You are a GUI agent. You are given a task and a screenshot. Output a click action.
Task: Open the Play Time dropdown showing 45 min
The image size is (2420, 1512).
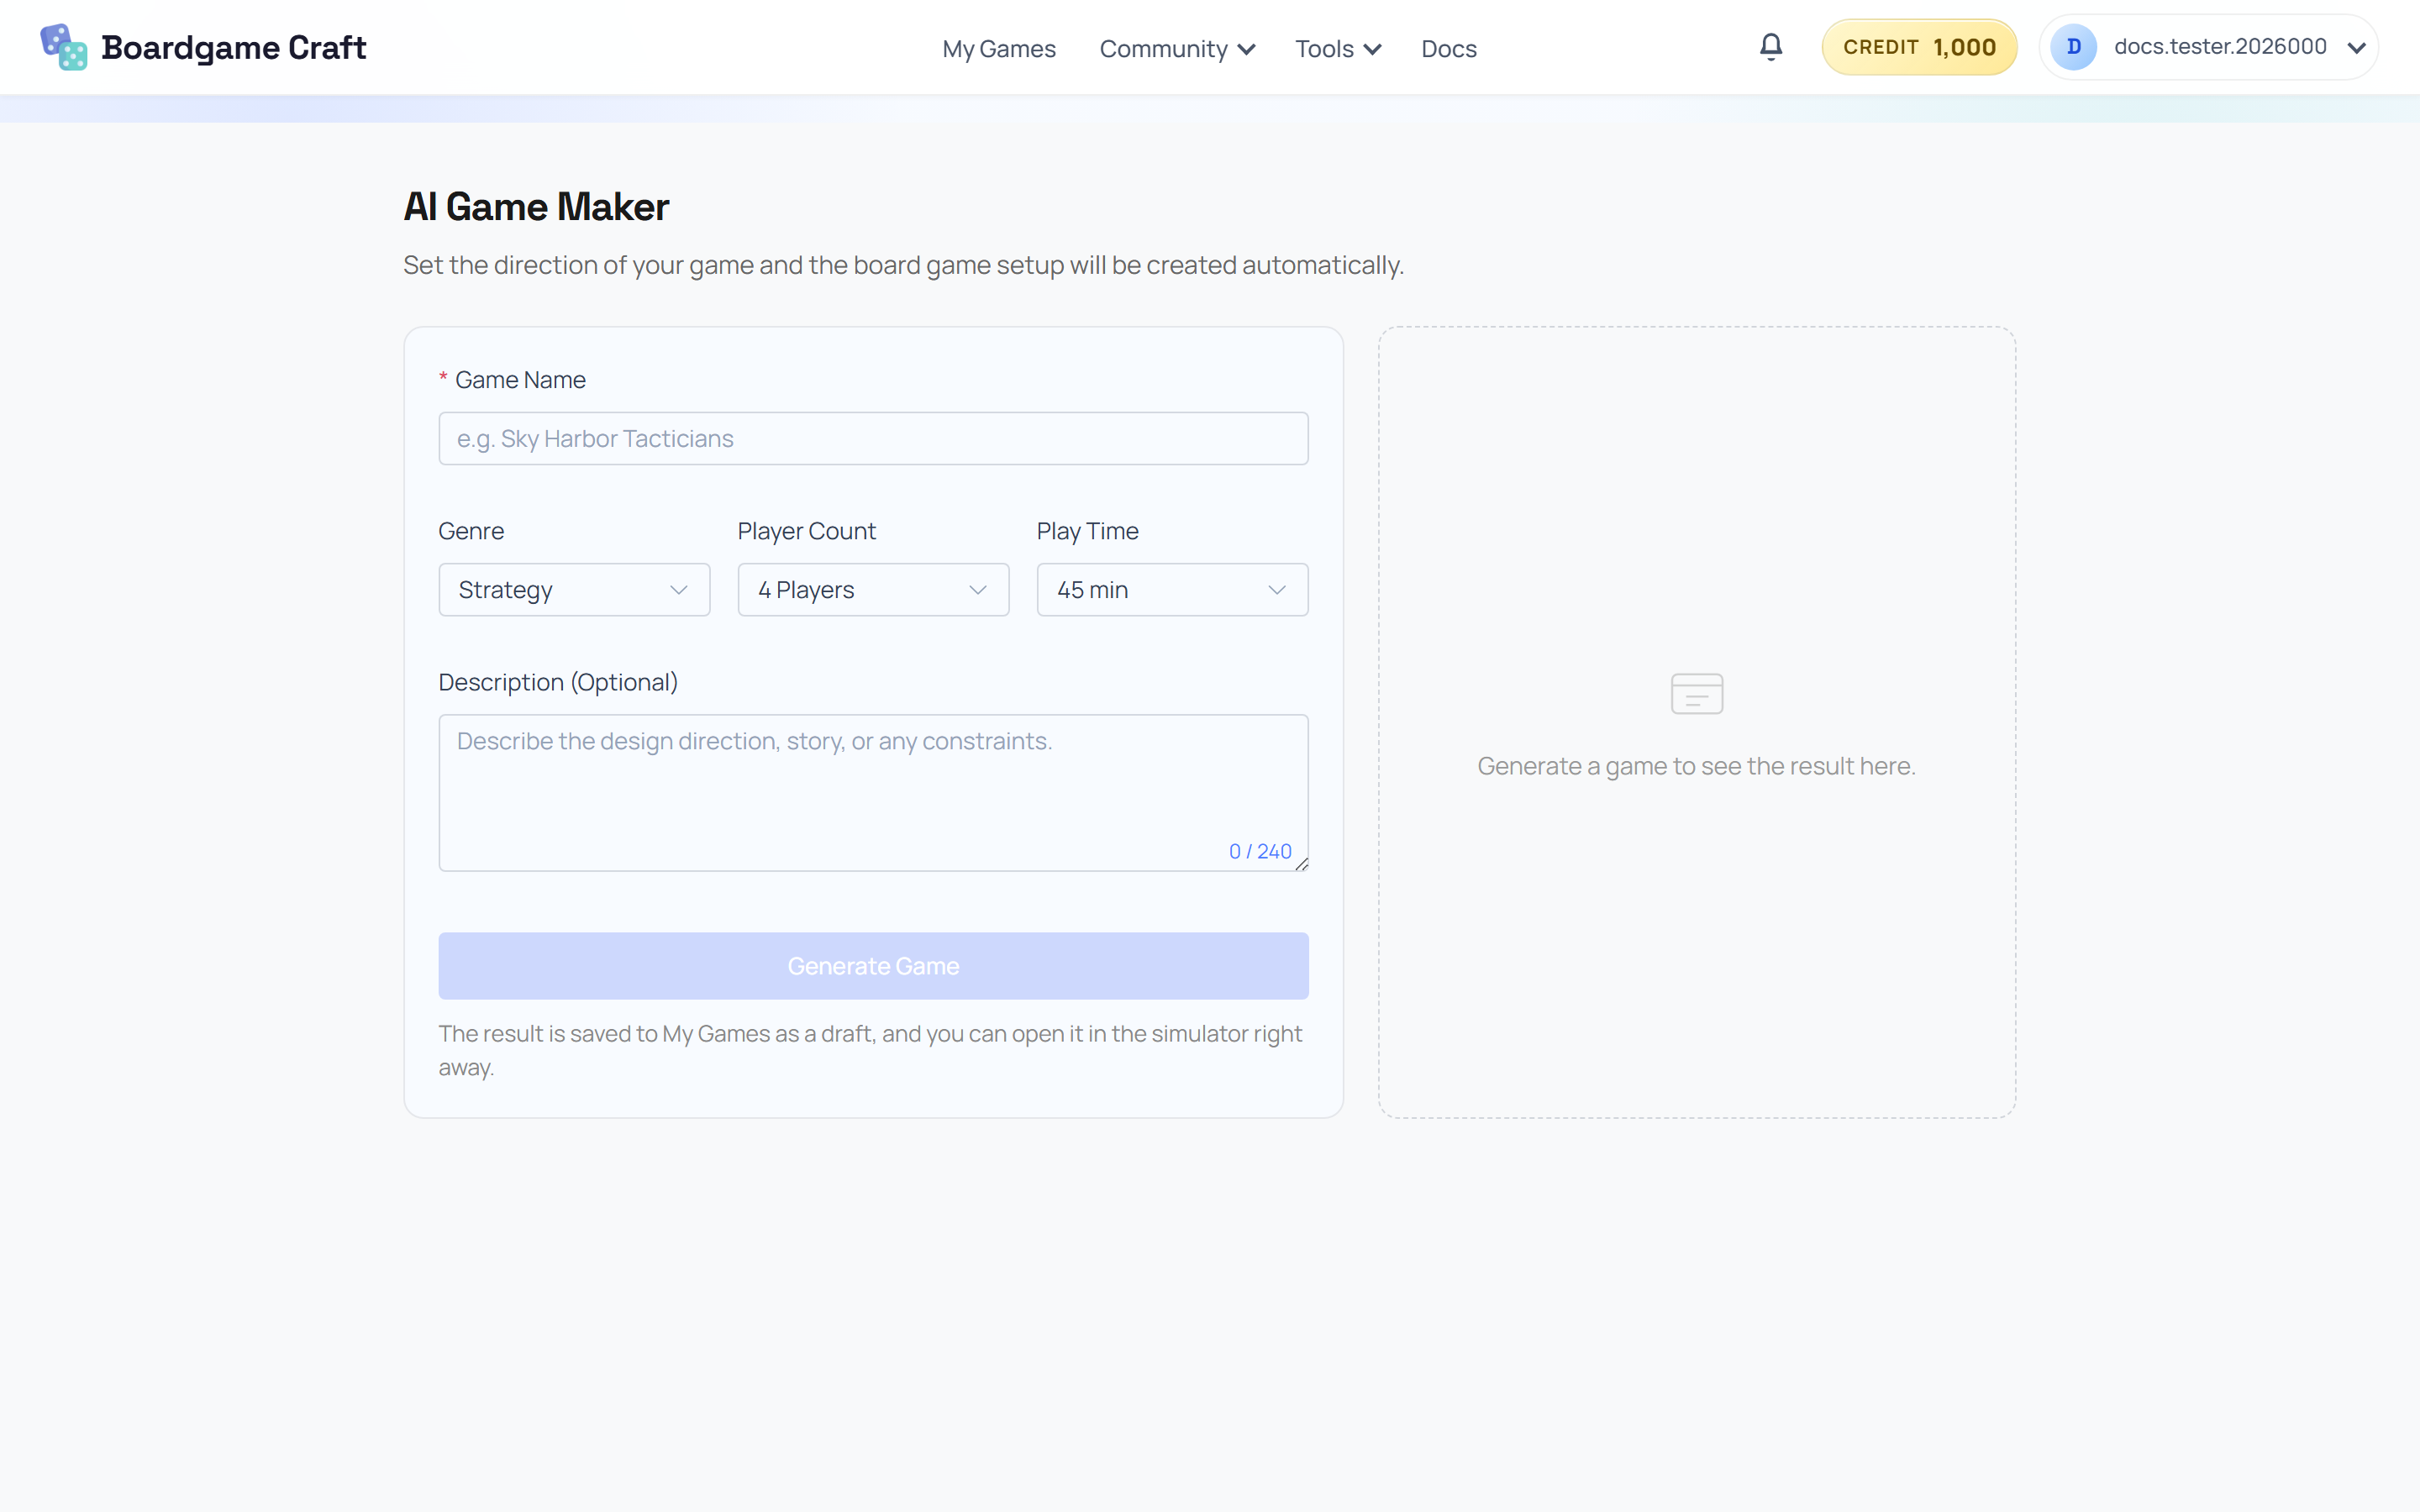pos(1172,589)
